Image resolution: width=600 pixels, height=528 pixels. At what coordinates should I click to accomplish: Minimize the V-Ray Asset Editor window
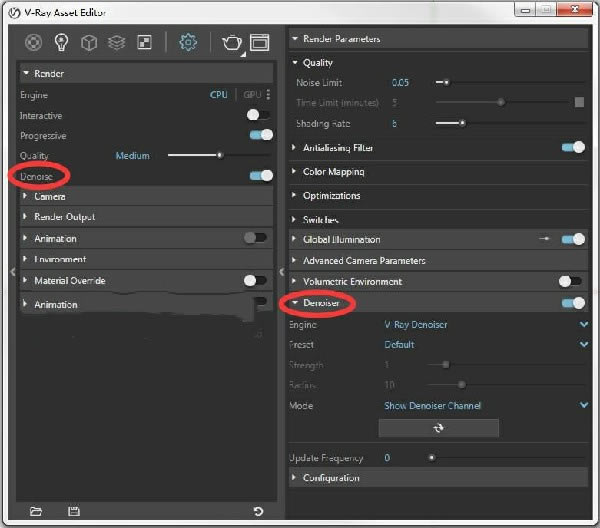525,10
